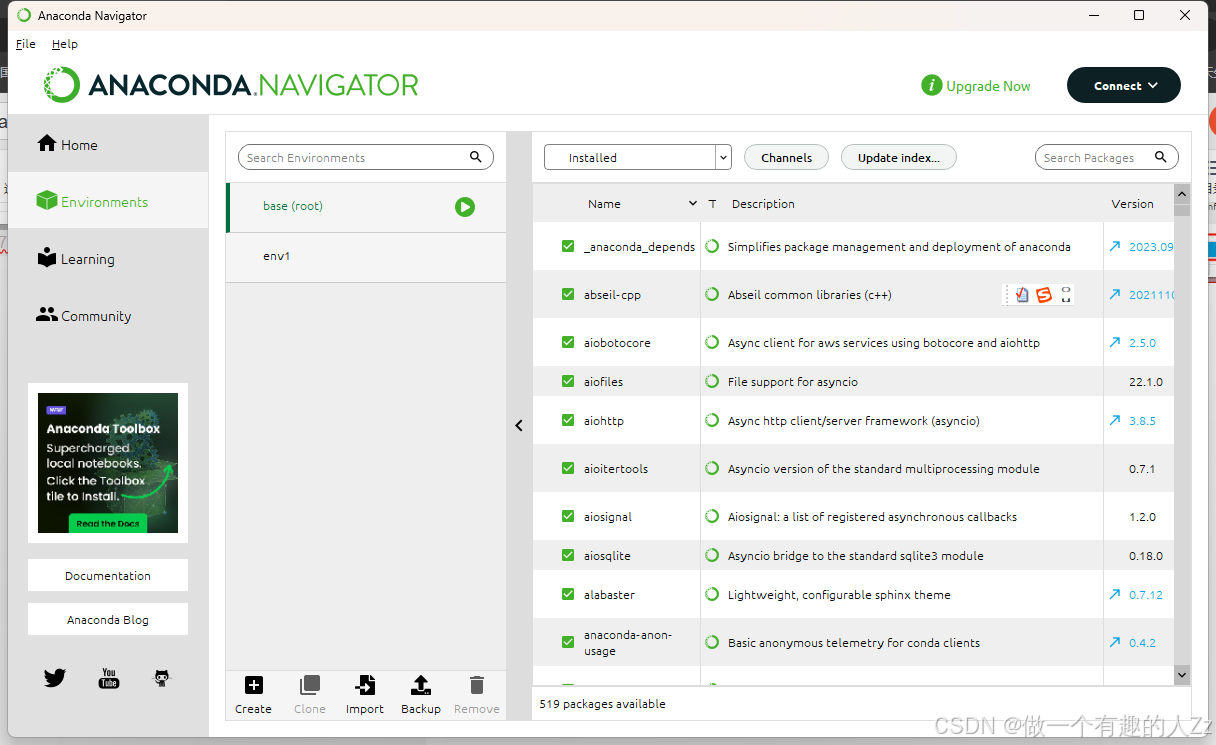Click upgrade arrow for aiohttp version
Viewport: 1216px width, 745px height.
click(1115, 420)
